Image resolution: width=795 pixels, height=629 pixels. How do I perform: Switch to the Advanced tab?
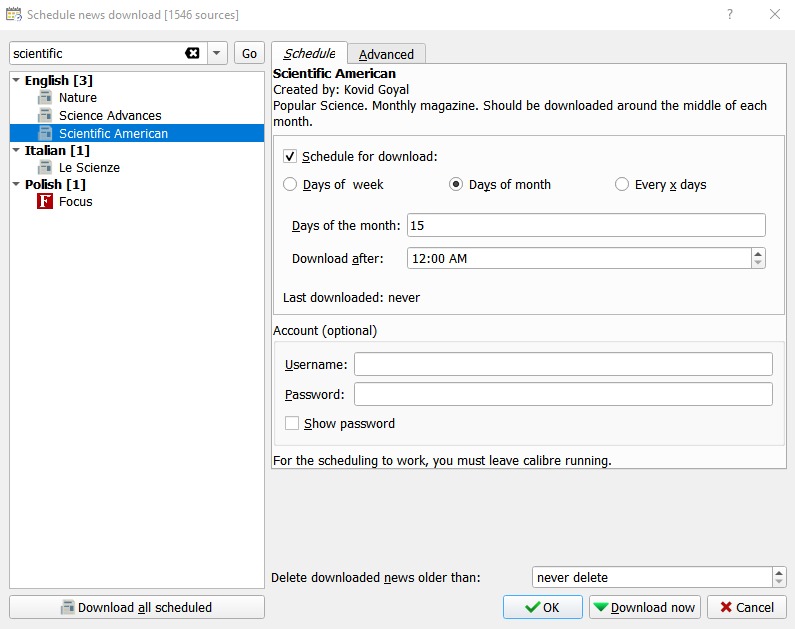(x=386, y=54)
